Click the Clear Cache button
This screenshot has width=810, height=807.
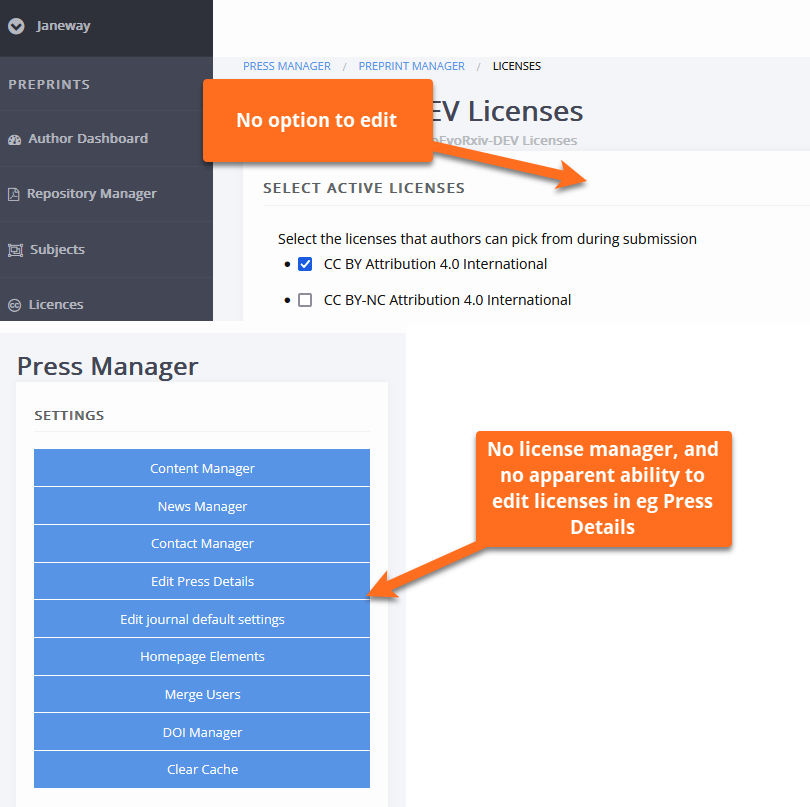coord(201,769)
